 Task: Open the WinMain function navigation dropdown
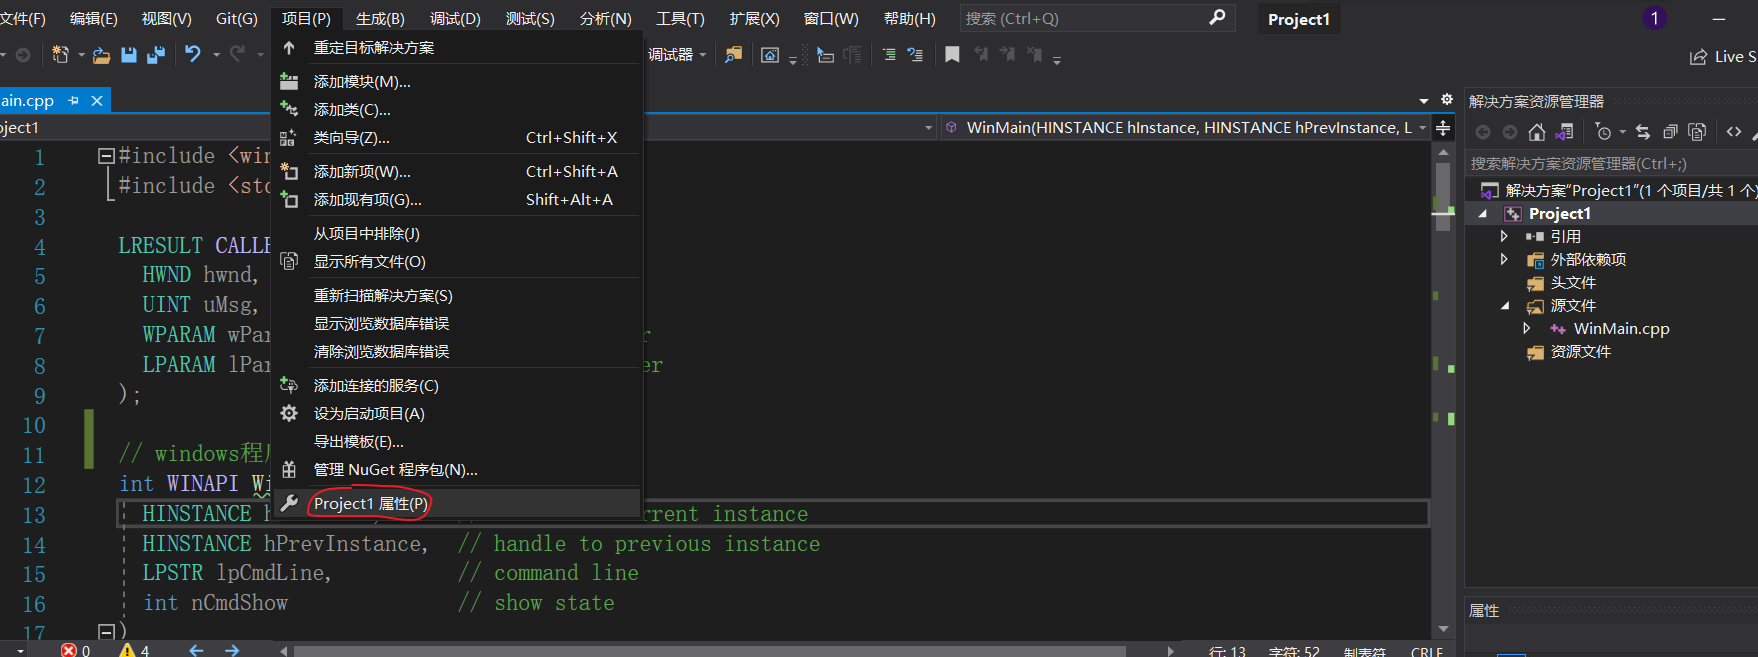tap(1422, 128)
